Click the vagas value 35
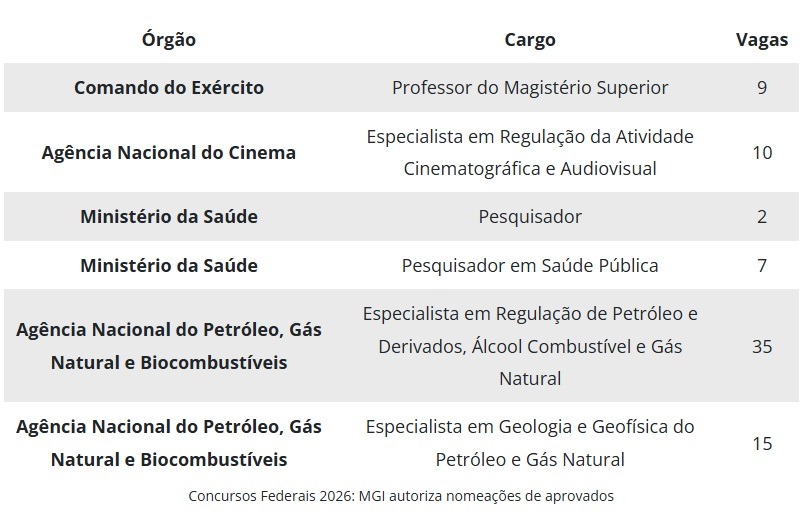 (762, 346)
